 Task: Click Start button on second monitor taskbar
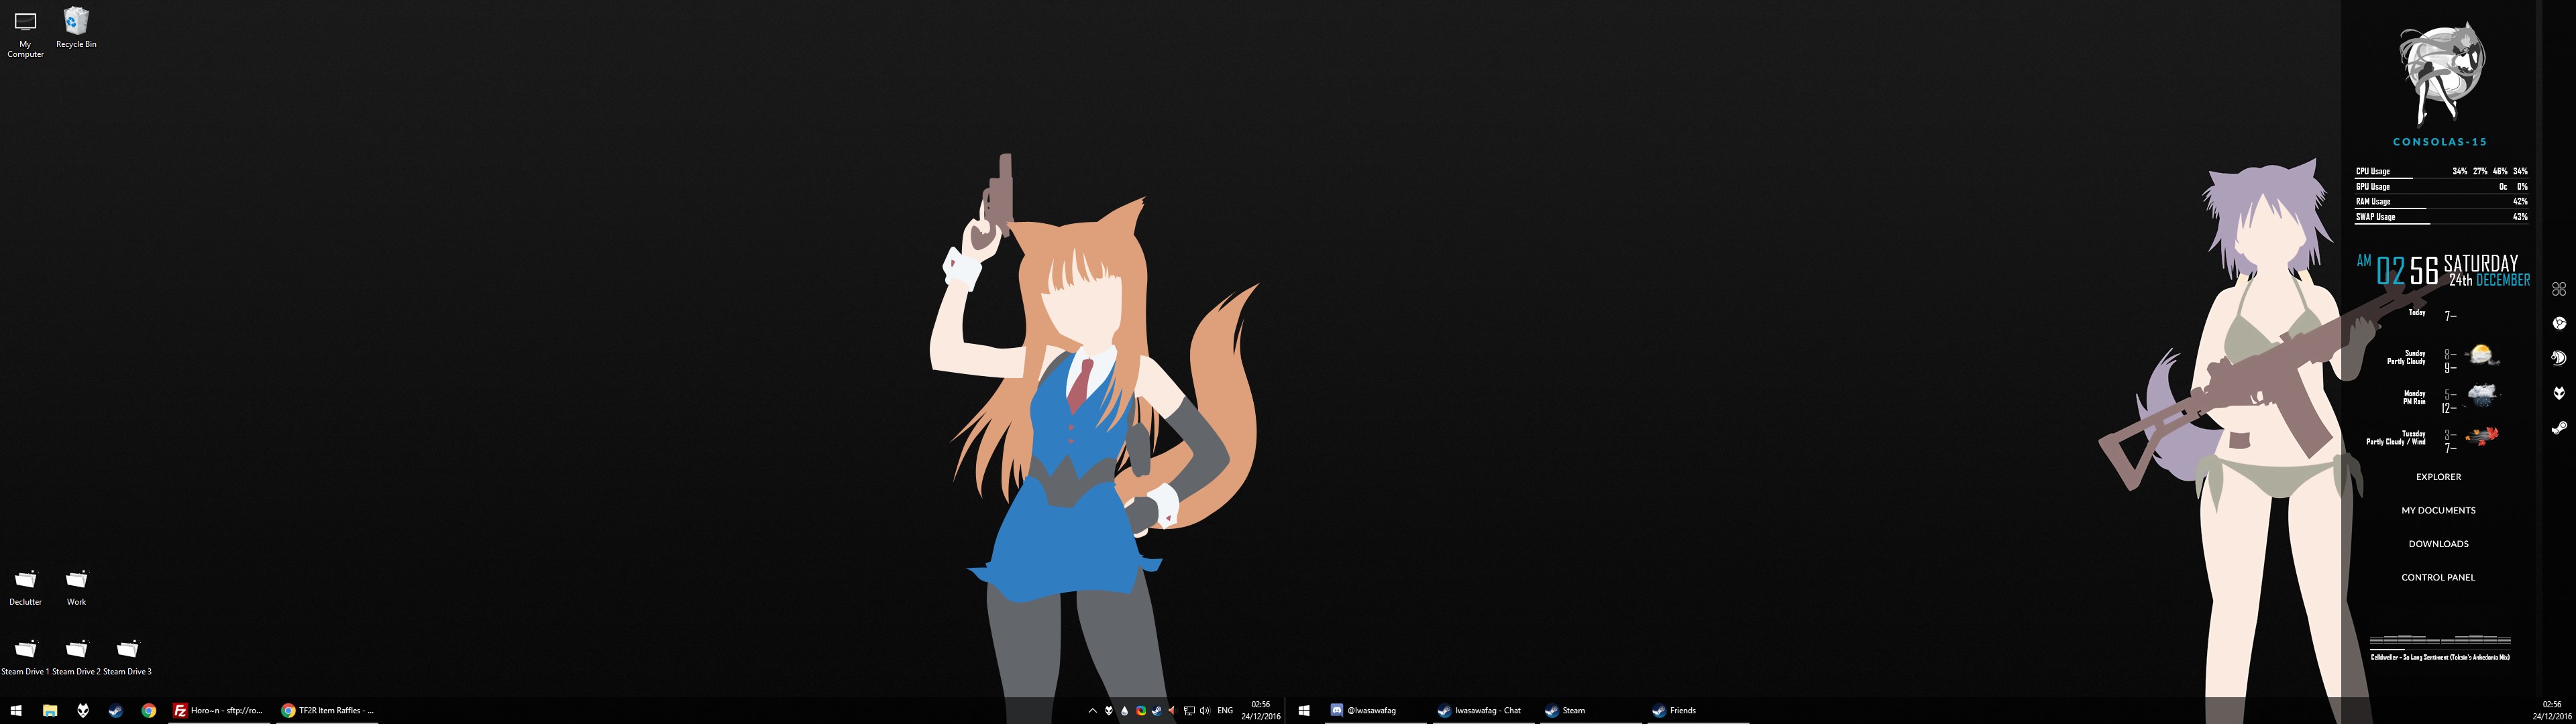1304,711
